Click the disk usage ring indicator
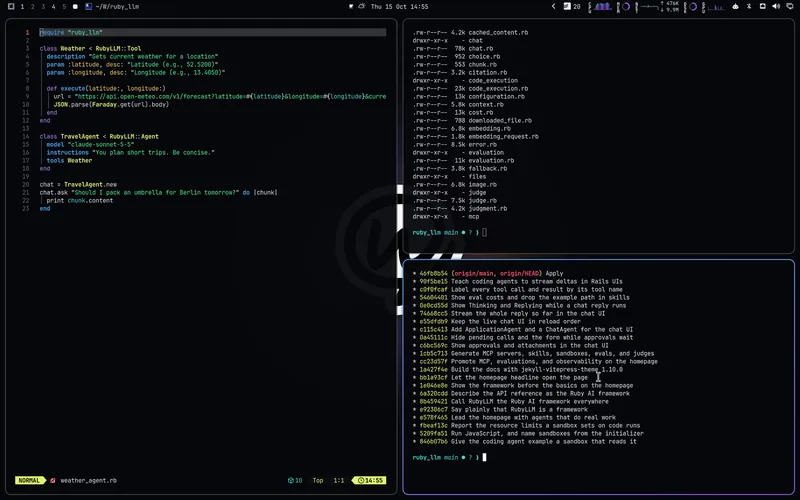Image resolution: width=800 pixels, height=500 pixels. 692,7
